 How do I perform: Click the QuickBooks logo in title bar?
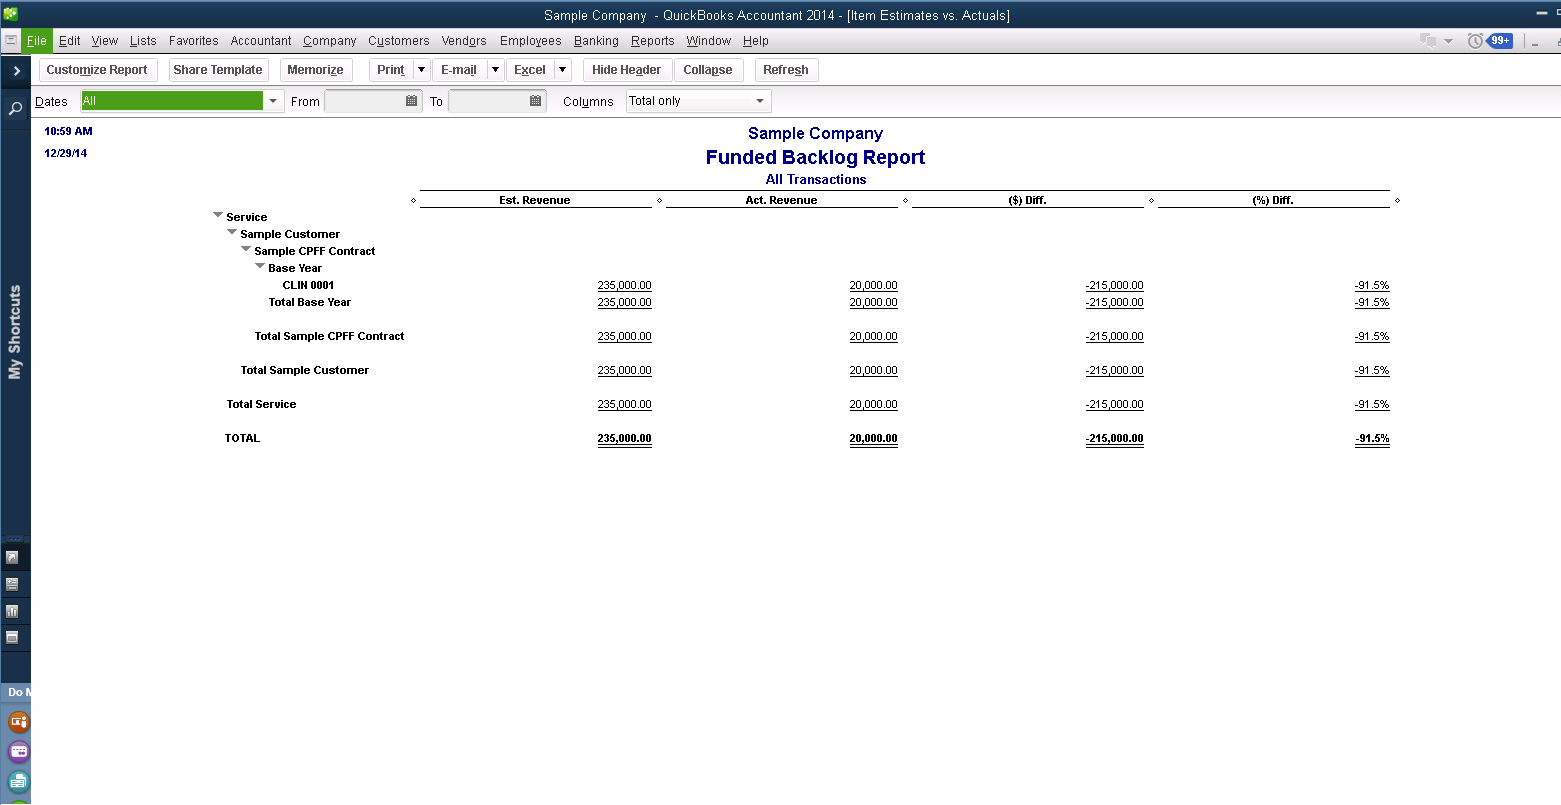click(x=11, y=14)
